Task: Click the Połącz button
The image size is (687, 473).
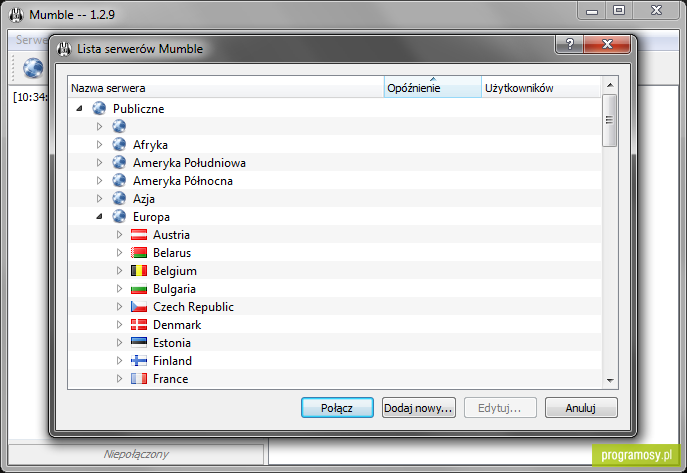Action: click(x=337, y=408)
